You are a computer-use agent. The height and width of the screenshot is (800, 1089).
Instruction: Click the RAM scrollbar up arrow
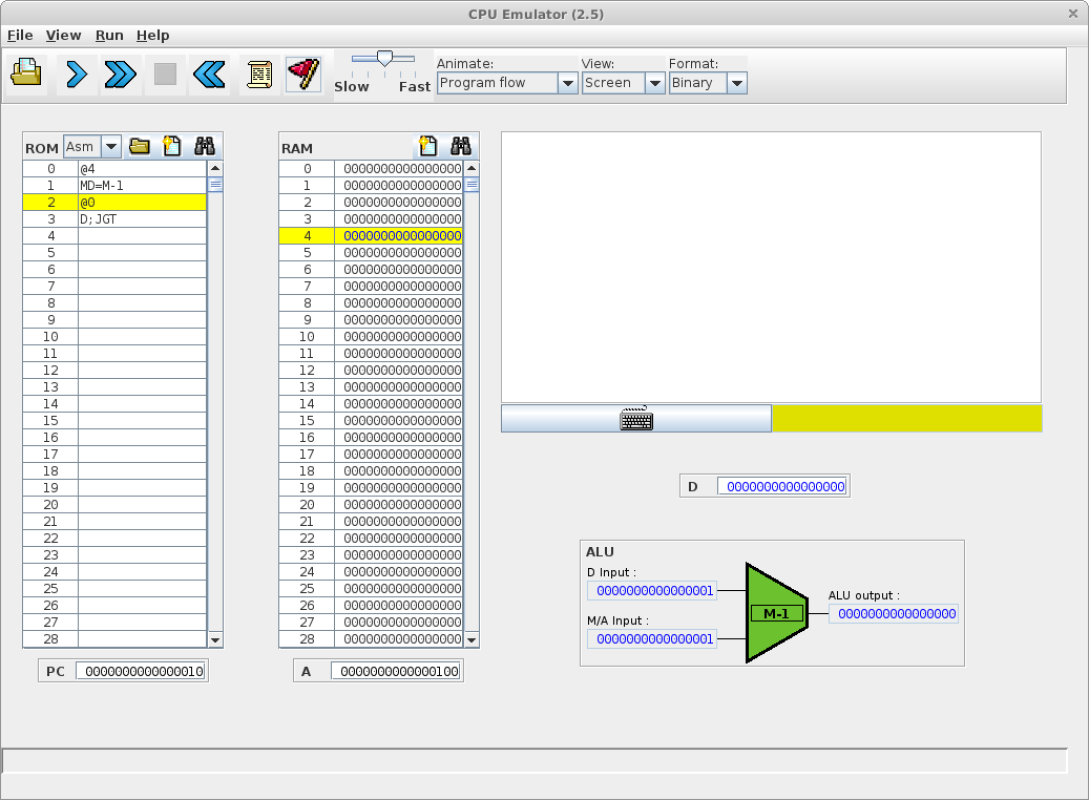tap(472, 168)
